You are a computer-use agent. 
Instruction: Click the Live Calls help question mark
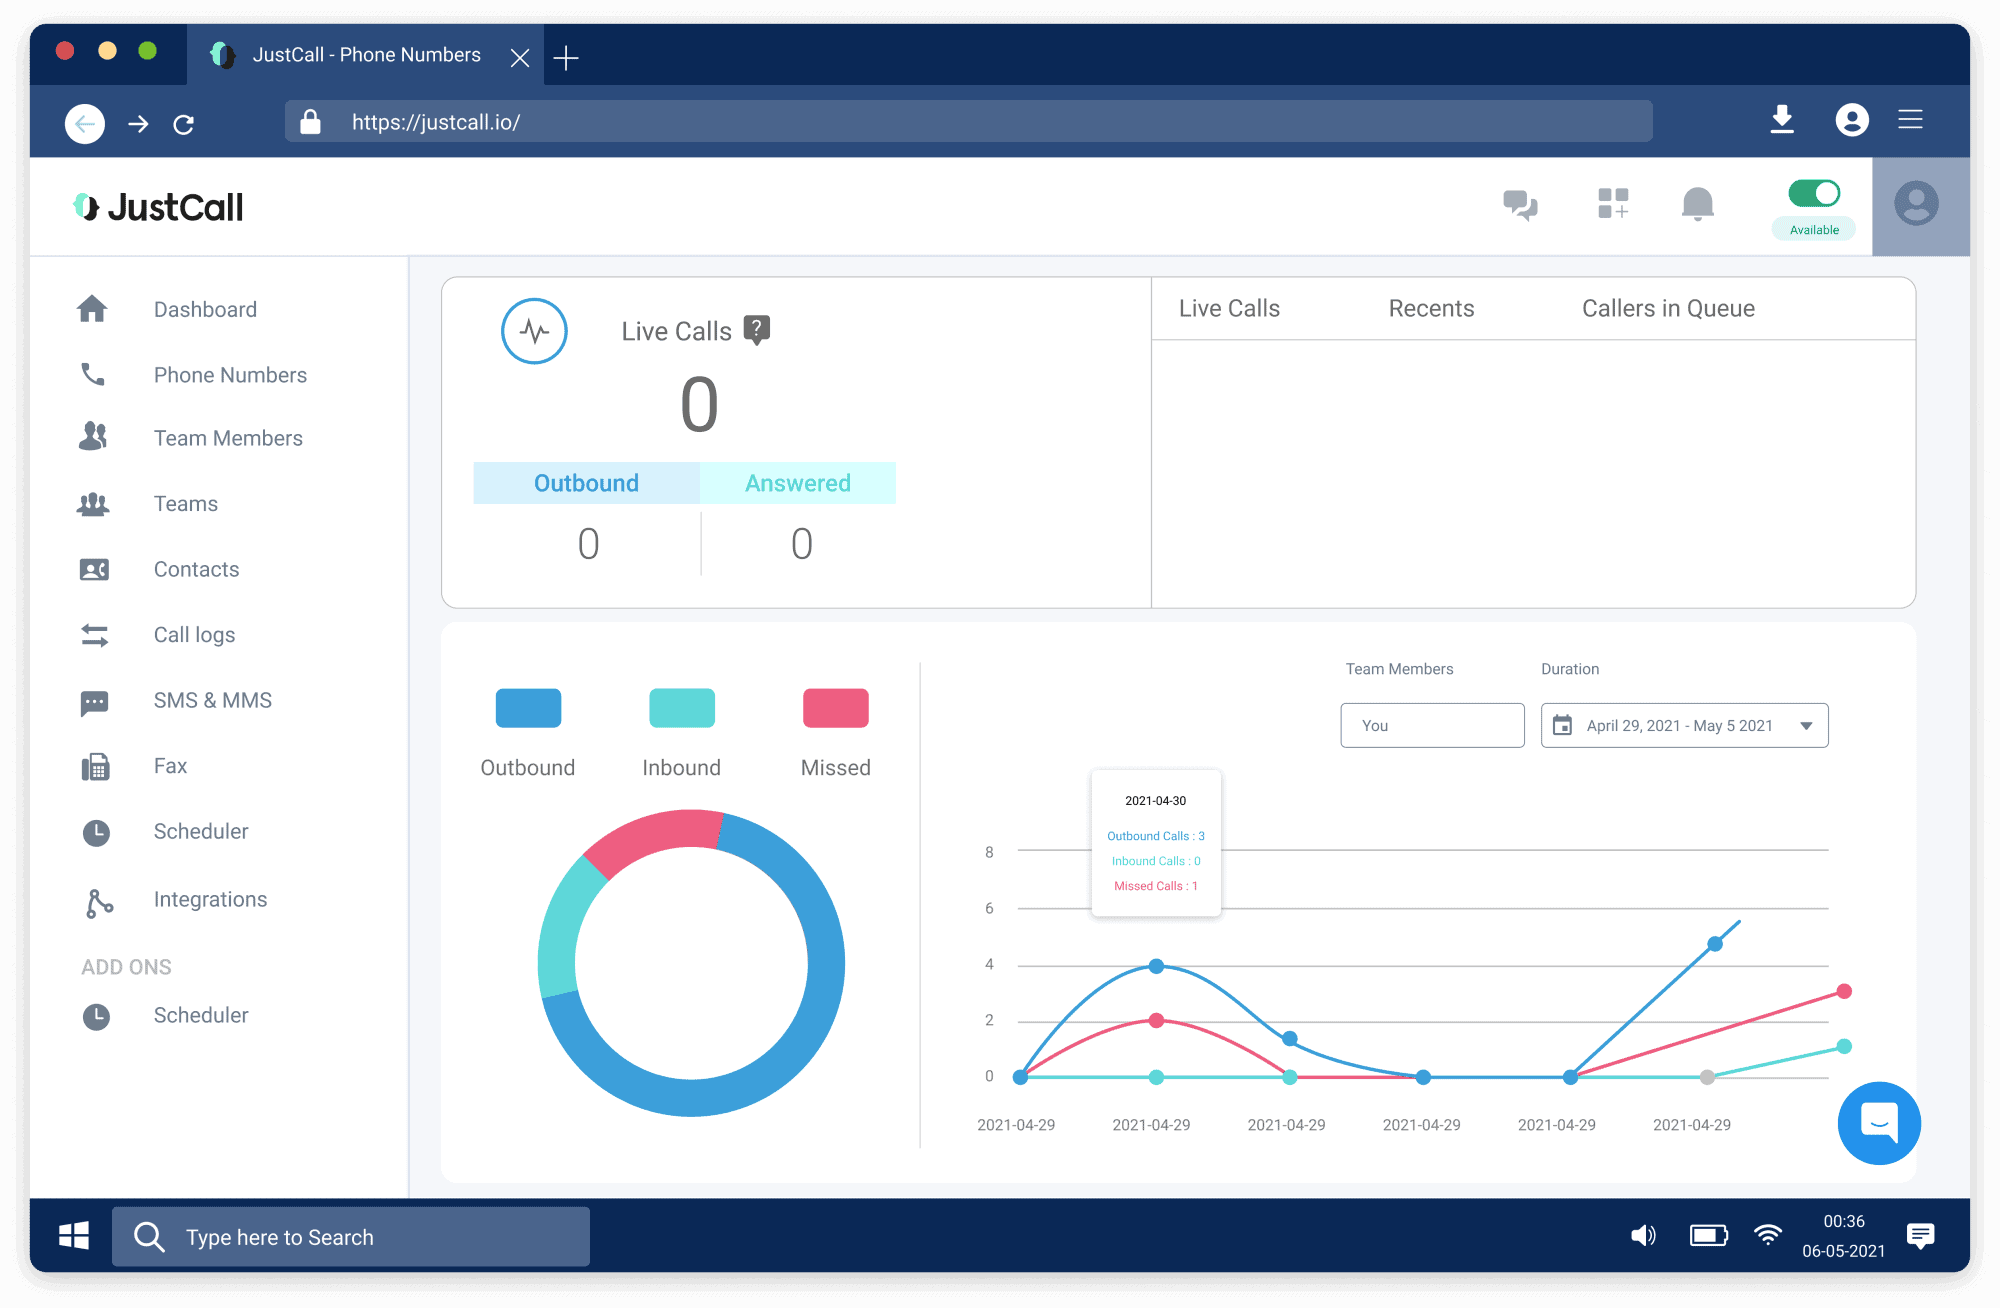pos(757,327)
